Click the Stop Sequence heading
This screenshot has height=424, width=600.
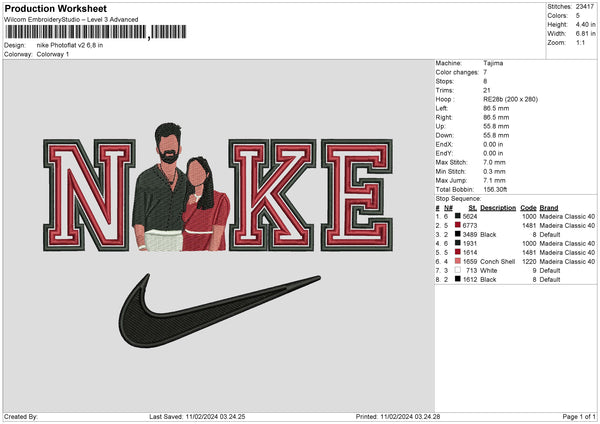pyautogui.click(x=458, y=199)
